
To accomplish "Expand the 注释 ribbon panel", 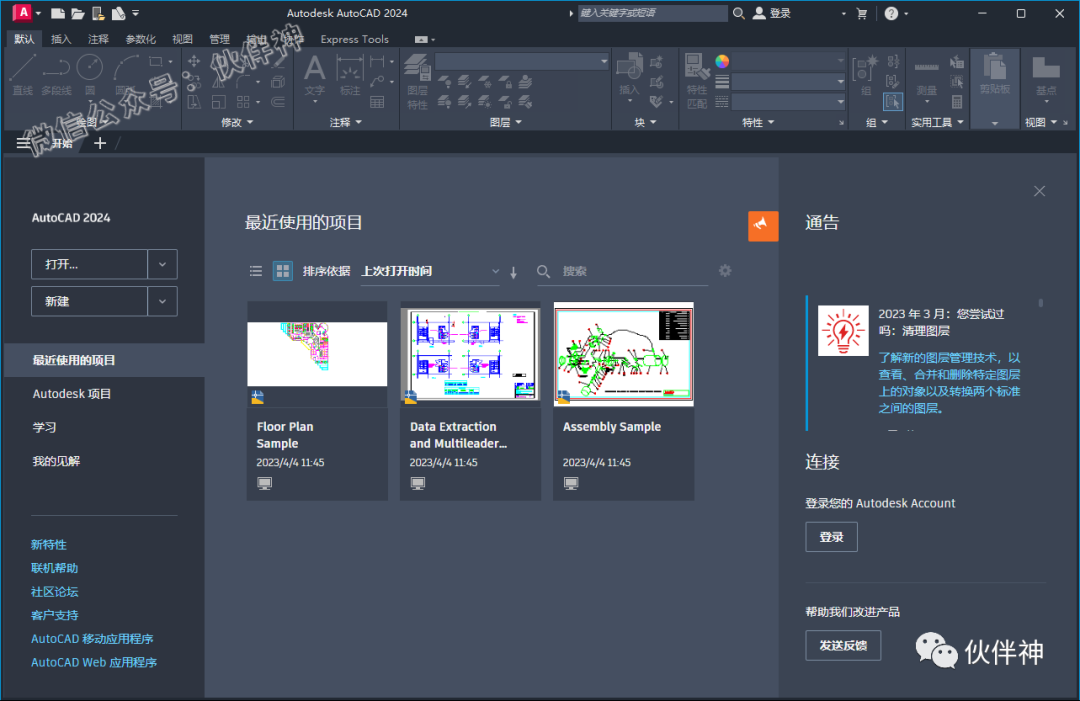I will click(x=346, y=122).
